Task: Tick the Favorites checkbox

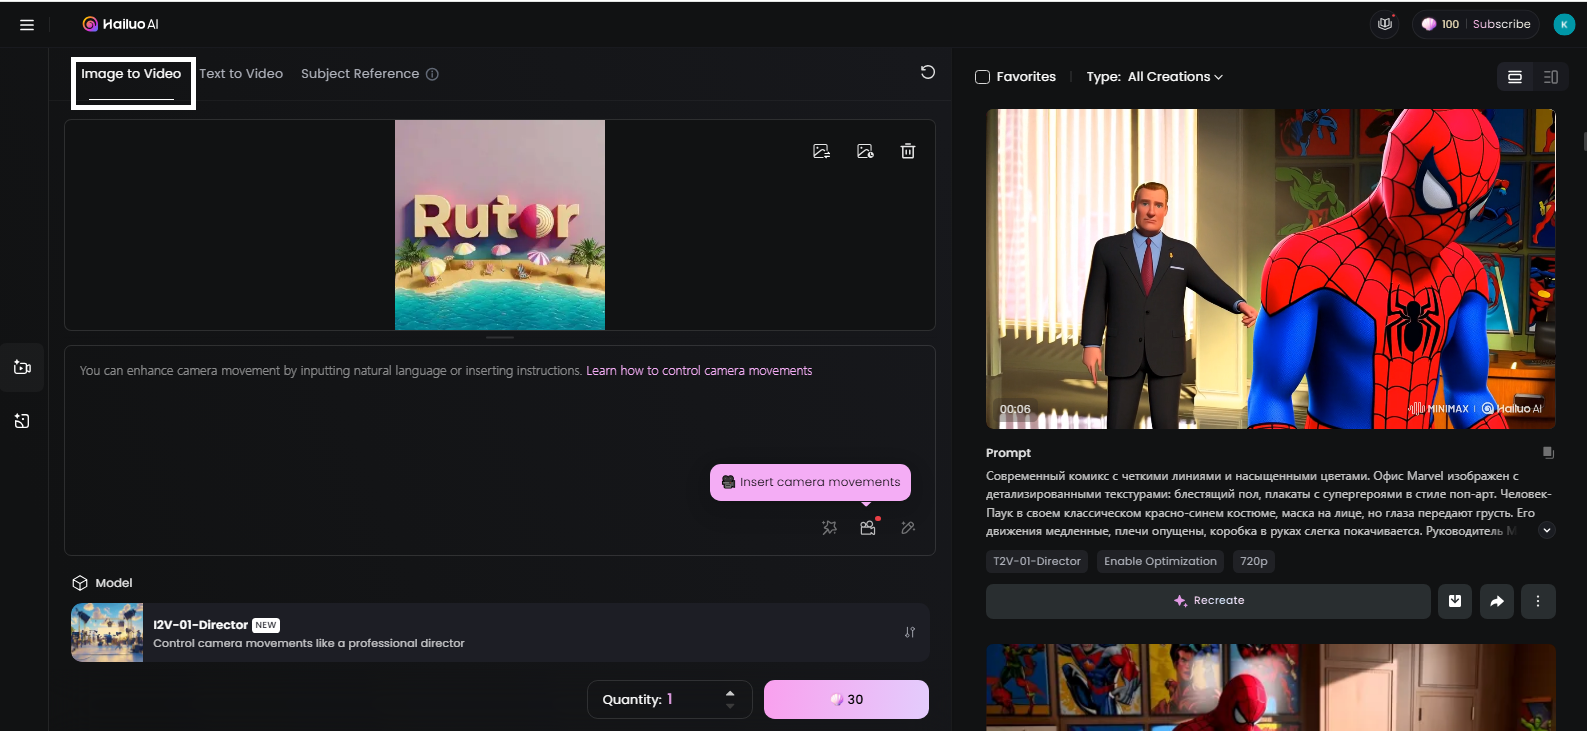Action: pyautogui.click(x=982, y=77)
